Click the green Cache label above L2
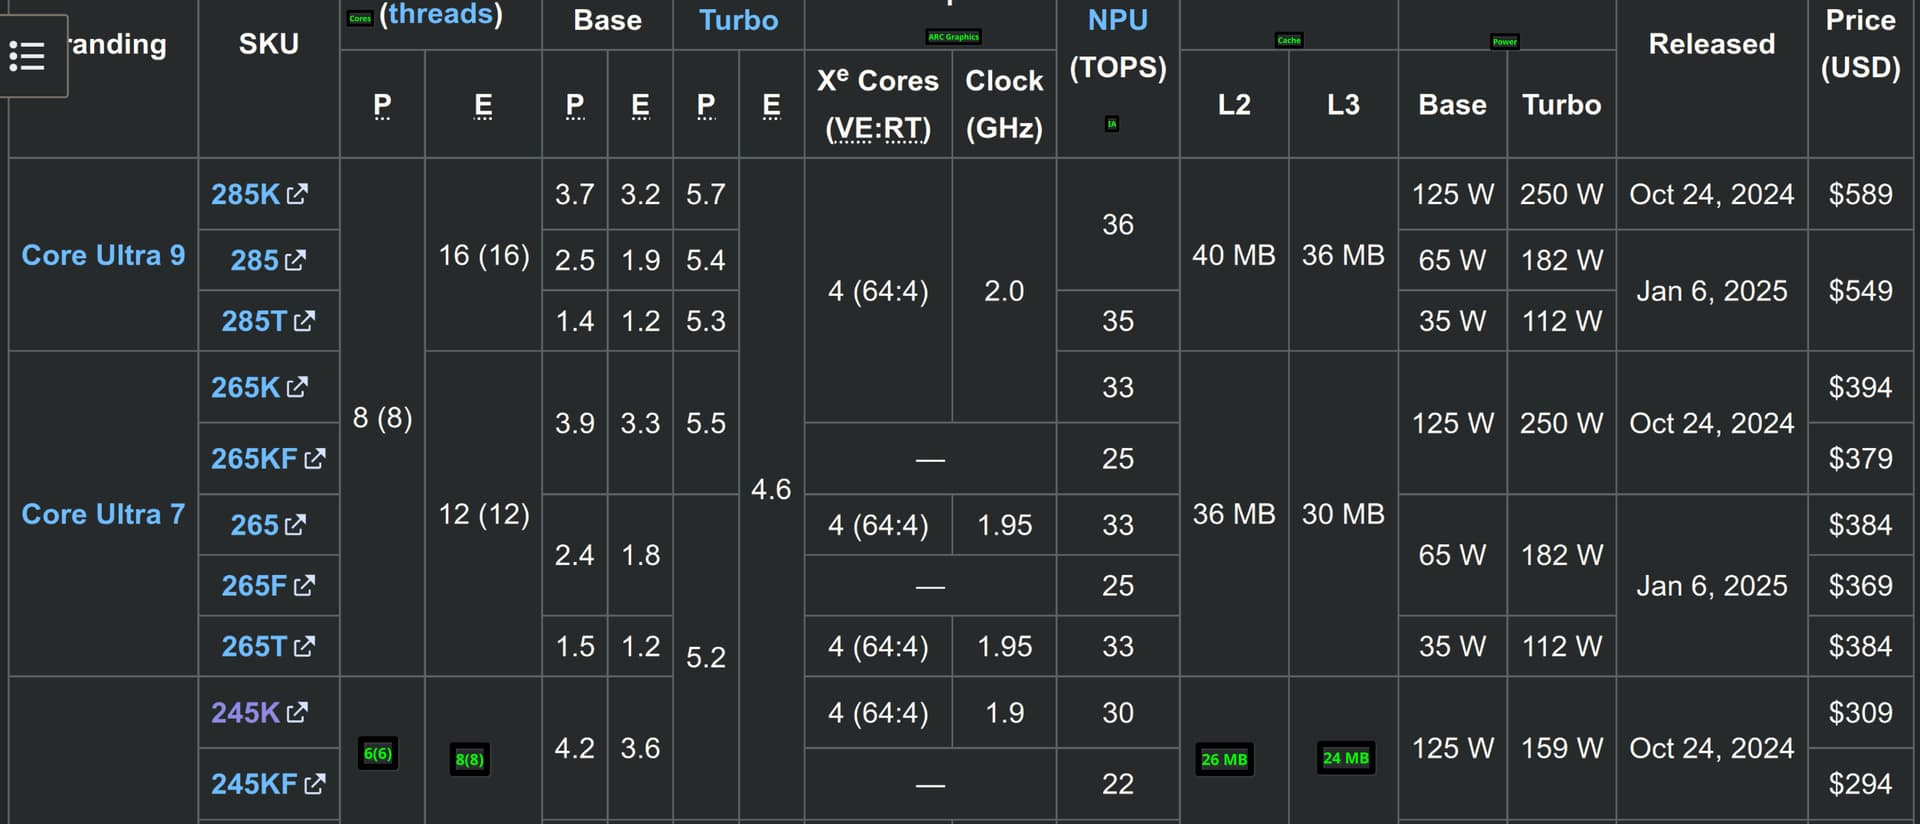Viewport: 1920px width, 824px height. pyautogui.click(x=1289, y=40)
